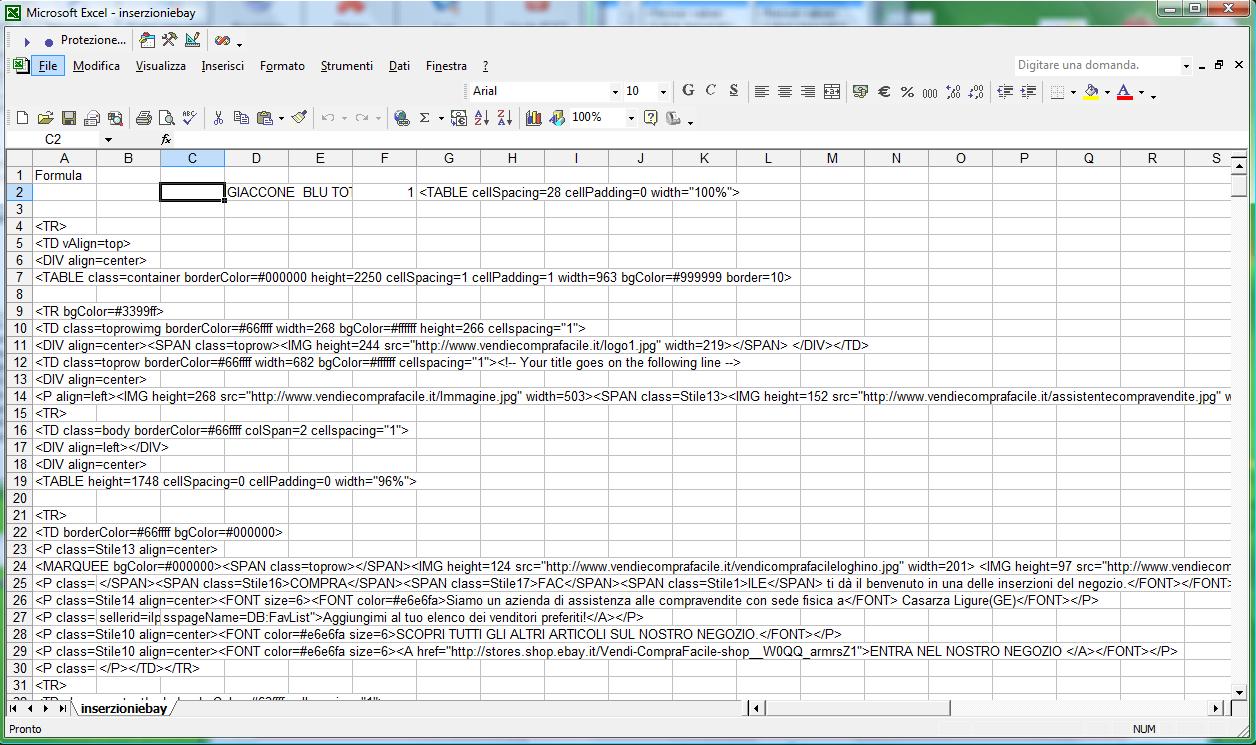Click the Protezione... toolbar button
The image size is (1256, 745).
(93, 40)
